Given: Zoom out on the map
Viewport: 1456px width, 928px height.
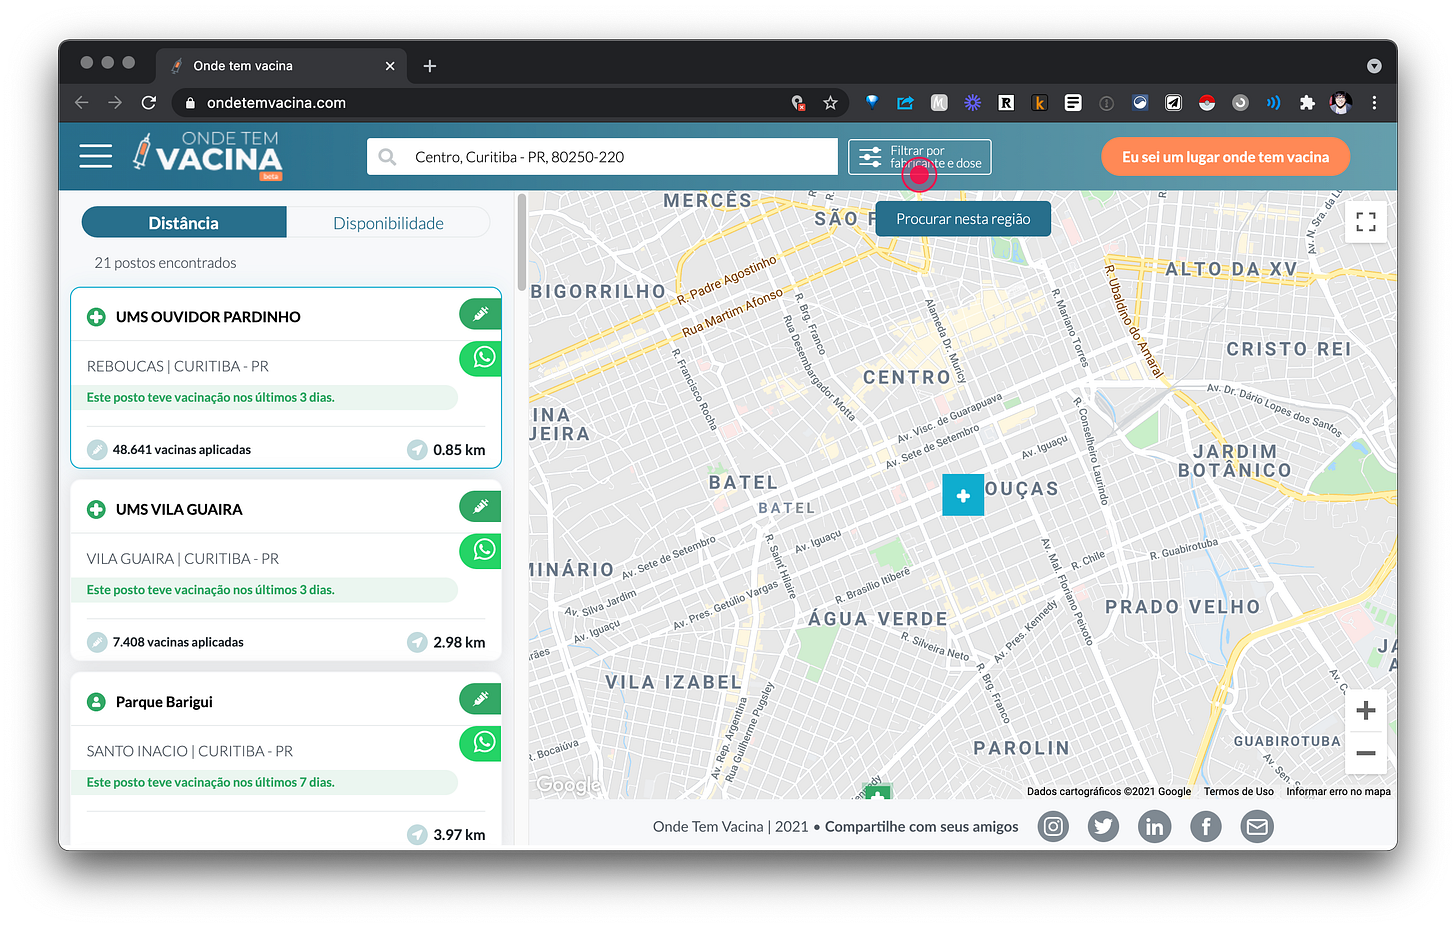Looking at the screenshot, I should [1366, 753].
